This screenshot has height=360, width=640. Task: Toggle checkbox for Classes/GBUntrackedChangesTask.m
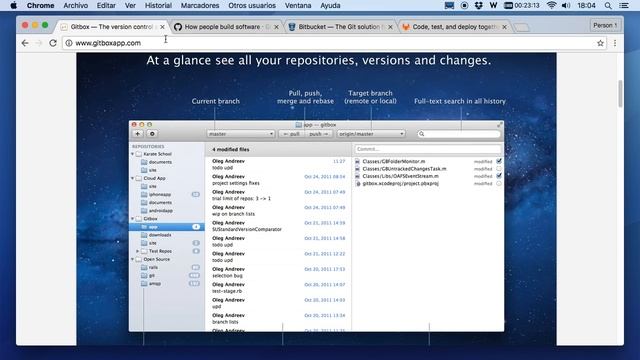[499, 169]
